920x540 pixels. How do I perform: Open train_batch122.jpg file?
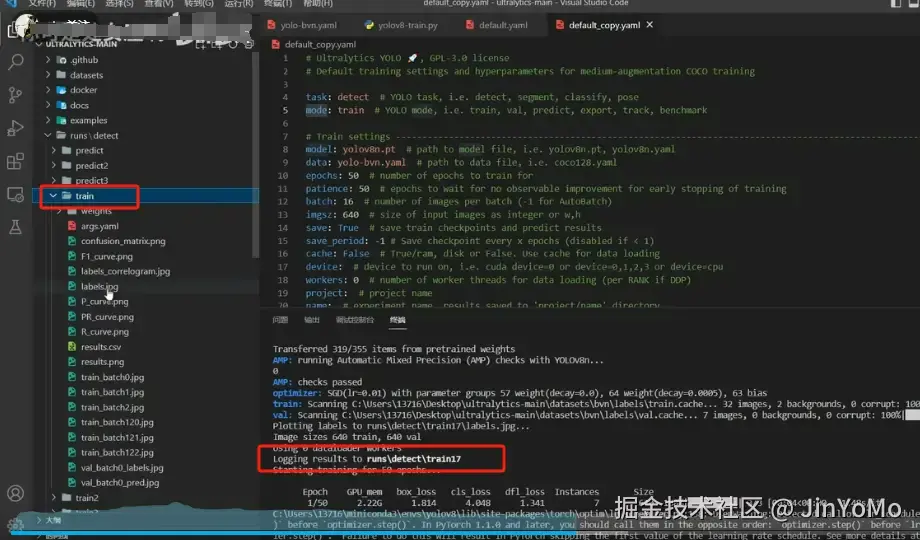click(117, 453)
